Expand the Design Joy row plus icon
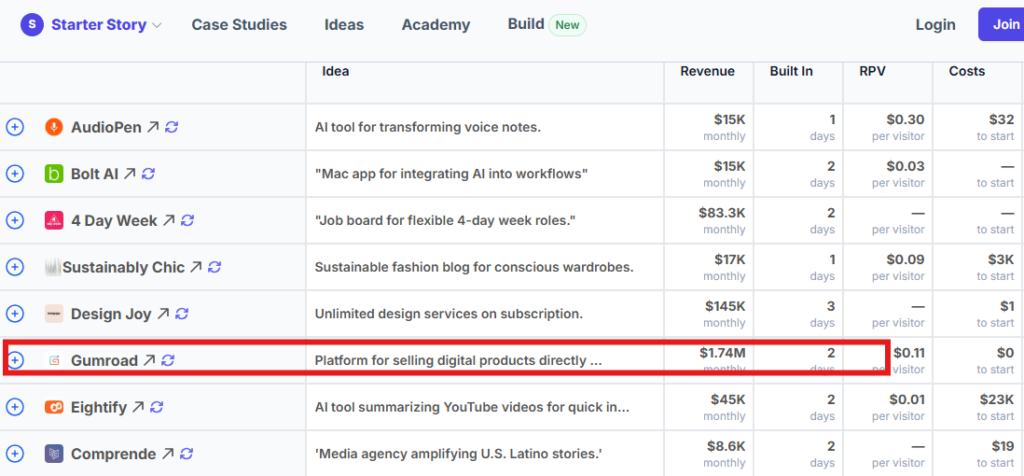Image resolution: width=1024 pixels, height=476 pixels. coord(14,314)
